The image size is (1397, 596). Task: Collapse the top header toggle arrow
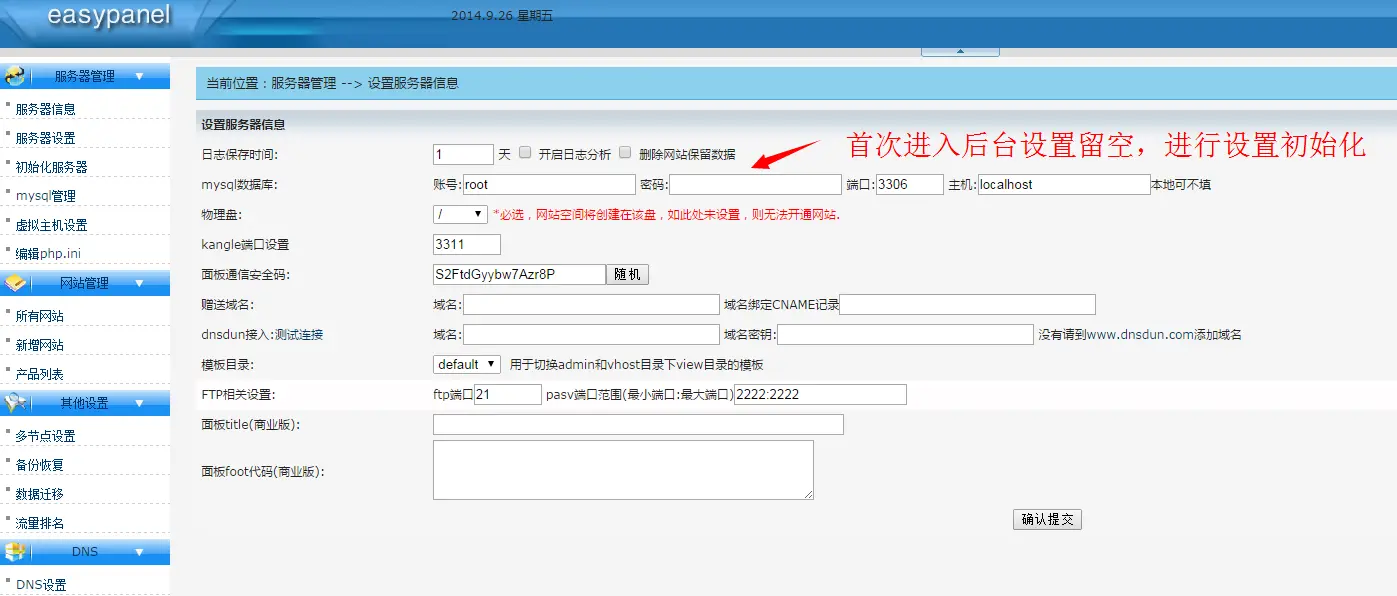click(959, 50)
